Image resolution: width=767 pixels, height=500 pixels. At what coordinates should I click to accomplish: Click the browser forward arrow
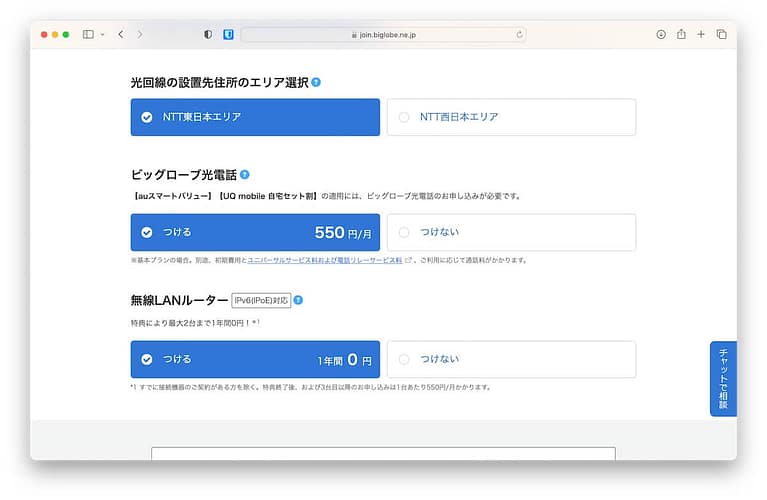click(140, 34)
